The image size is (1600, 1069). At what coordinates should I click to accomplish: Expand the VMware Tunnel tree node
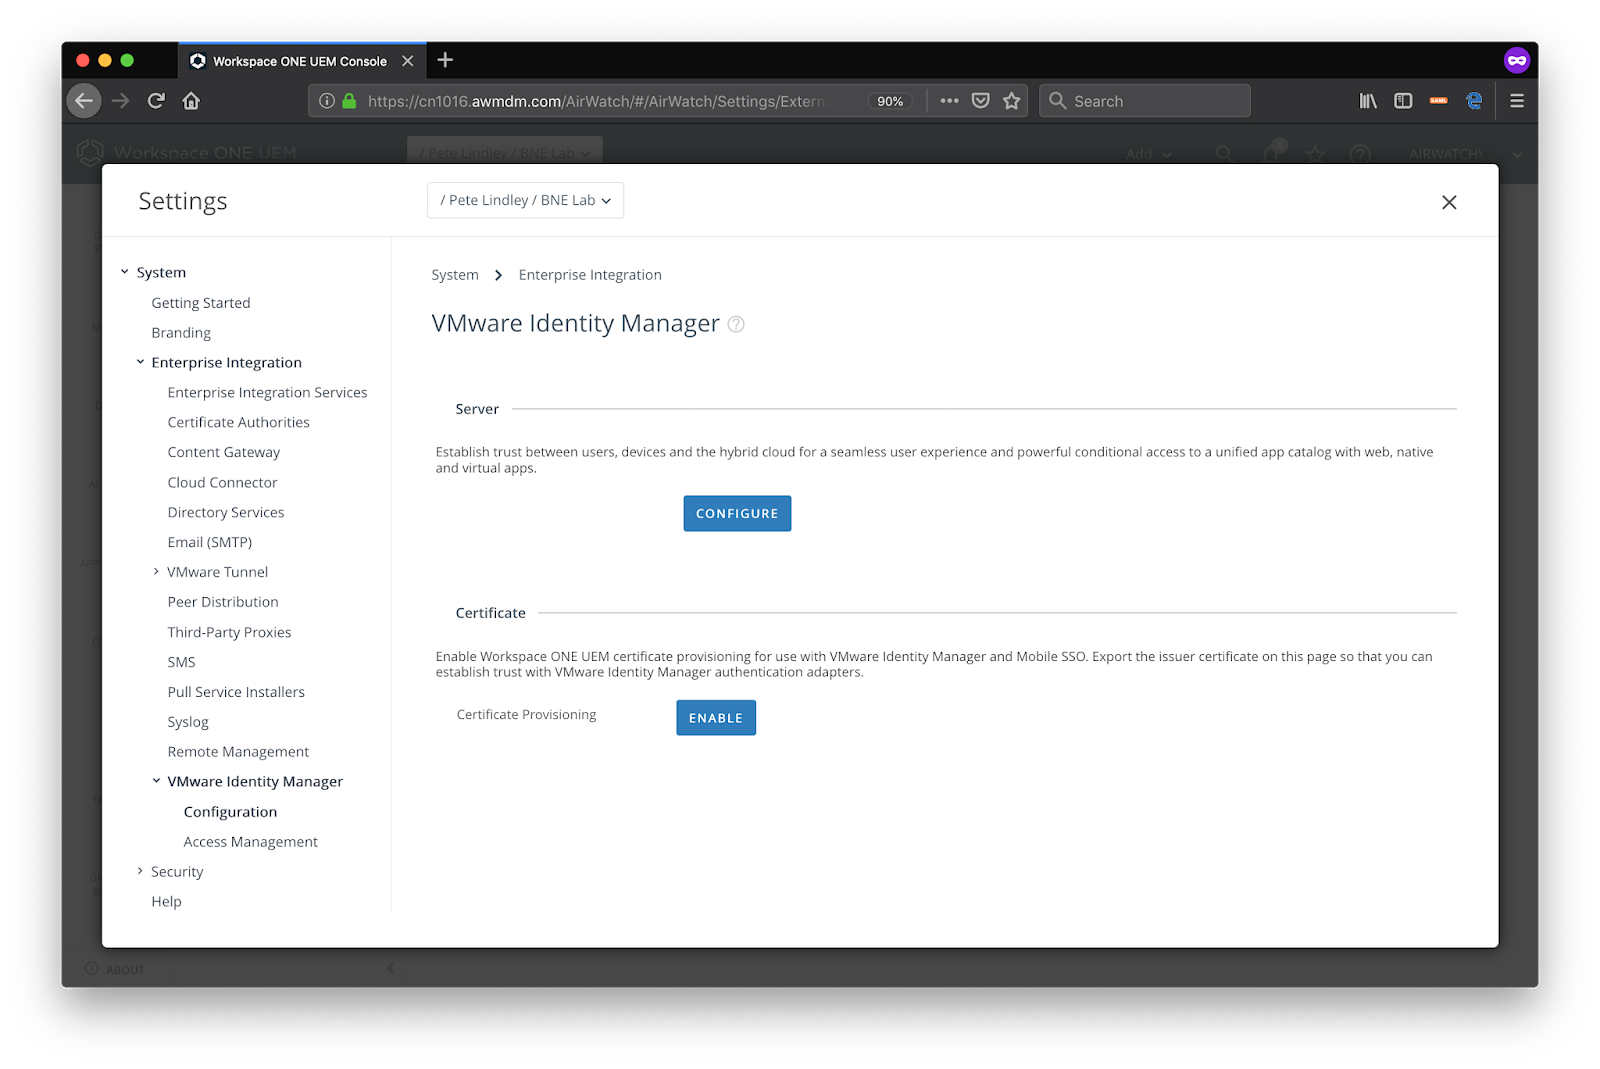pos(156,572)
